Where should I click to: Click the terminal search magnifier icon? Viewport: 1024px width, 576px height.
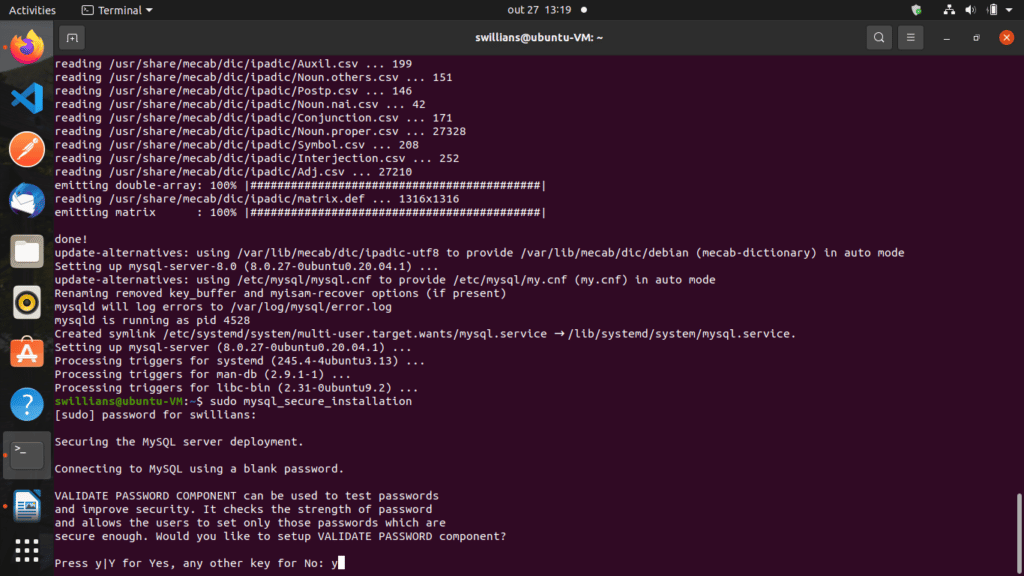click(878, 38)
